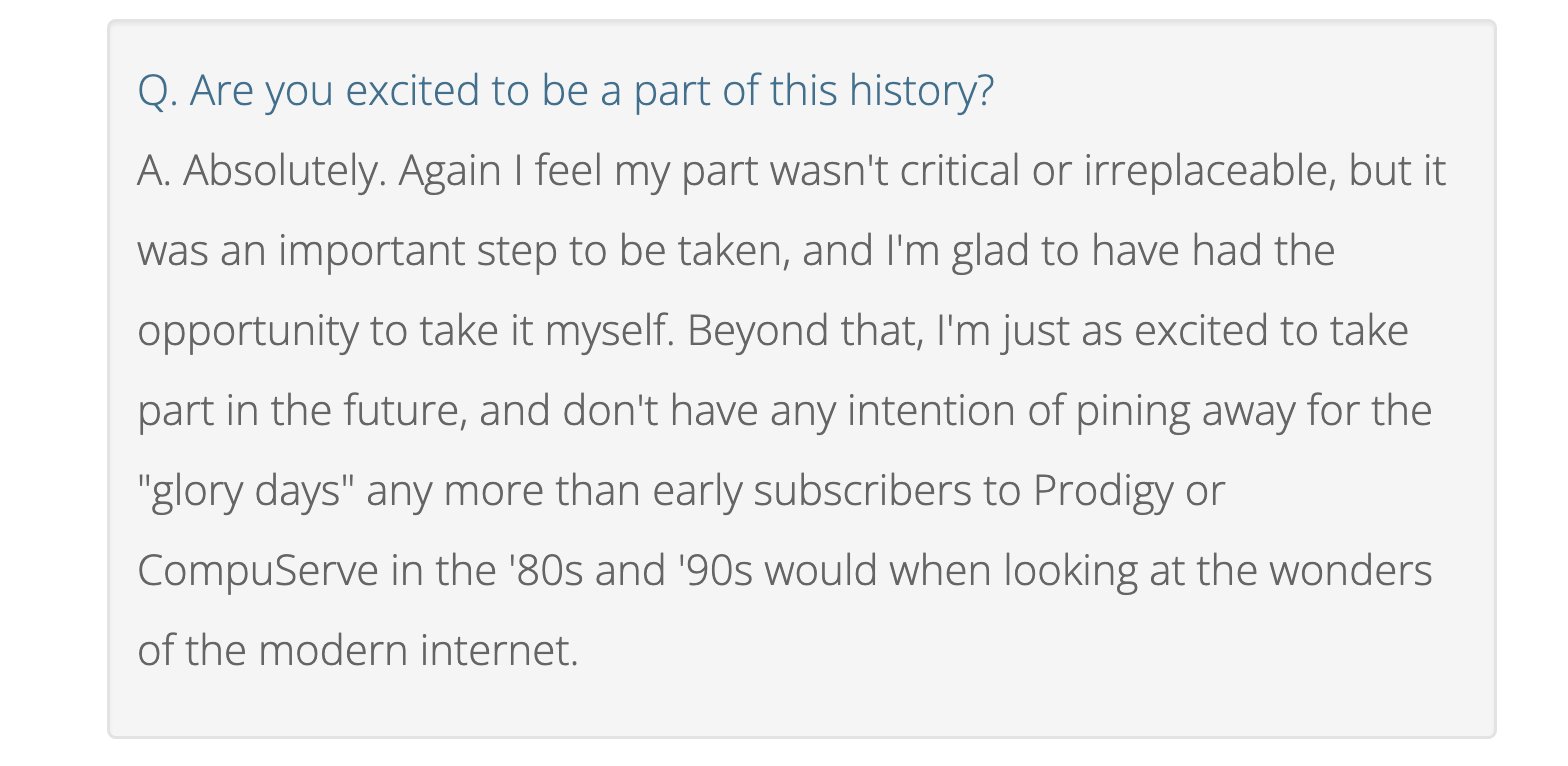1568x766 pixels.
Task: Click the word "internet" in the last line
Action: (x=498, y=651)
